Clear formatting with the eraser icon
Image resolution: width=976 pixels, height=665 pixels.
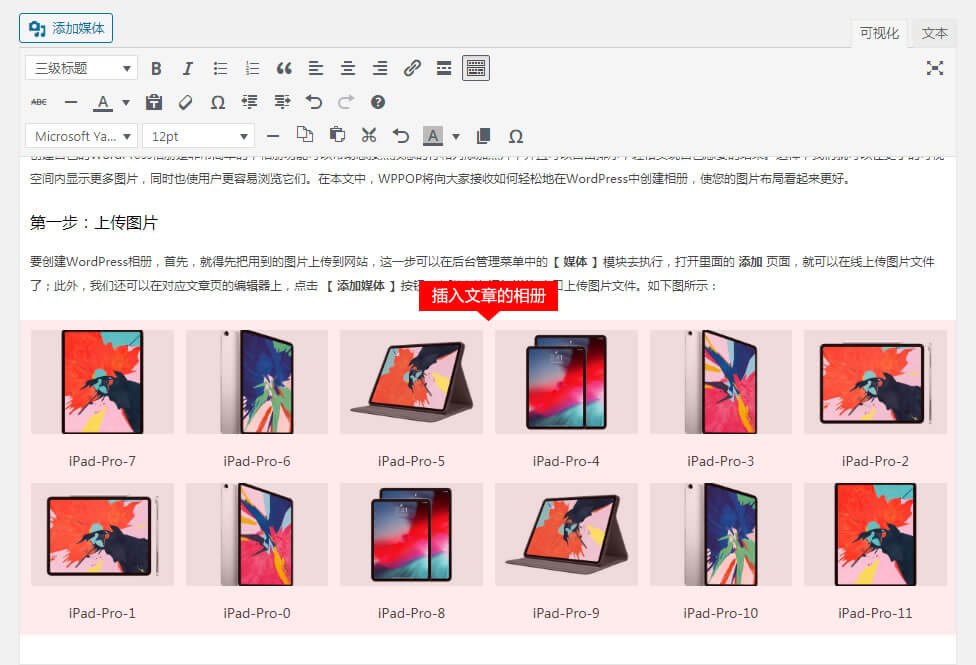click(x=185, y=102)
